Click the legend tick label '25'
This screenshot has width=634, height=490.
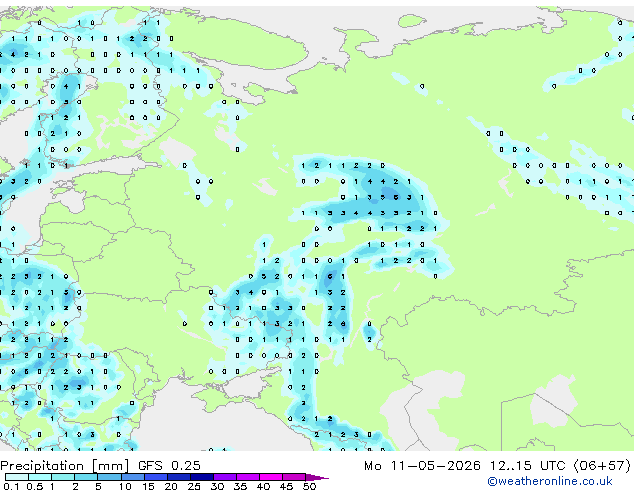click(194, 486)
